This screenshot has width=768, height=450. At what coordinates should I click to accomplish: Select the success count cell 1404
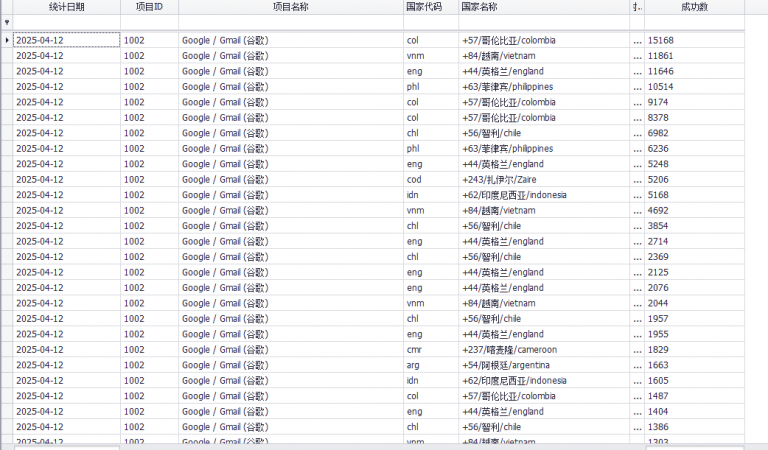[x=694, y=411]
